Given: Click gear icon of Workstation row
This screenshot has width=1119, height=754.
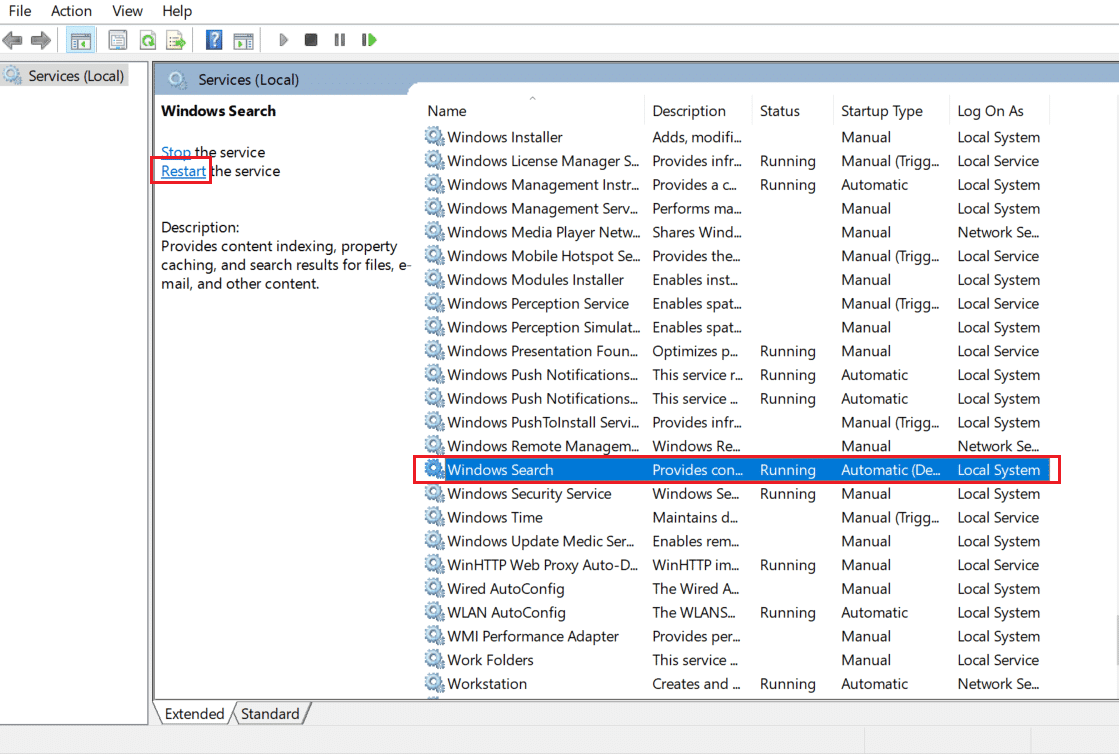Looking at the screenshot, I should tap(434, 683).
